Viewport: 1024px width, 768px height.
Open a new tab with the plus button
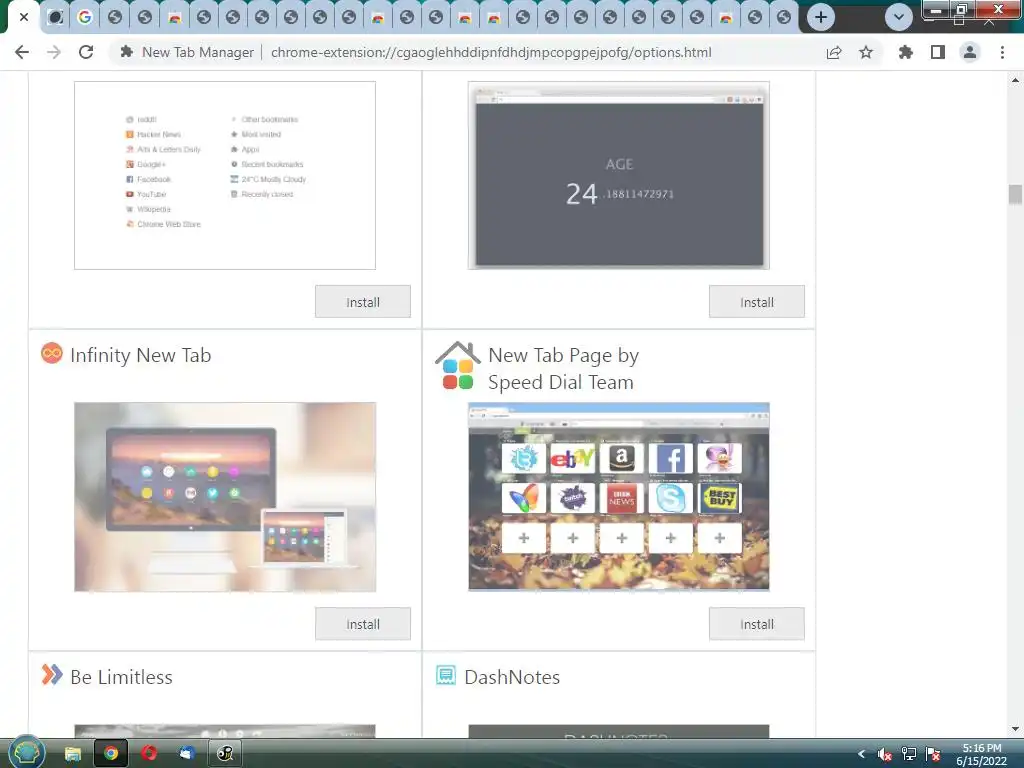pyautogui.click(x=821, y=17)
